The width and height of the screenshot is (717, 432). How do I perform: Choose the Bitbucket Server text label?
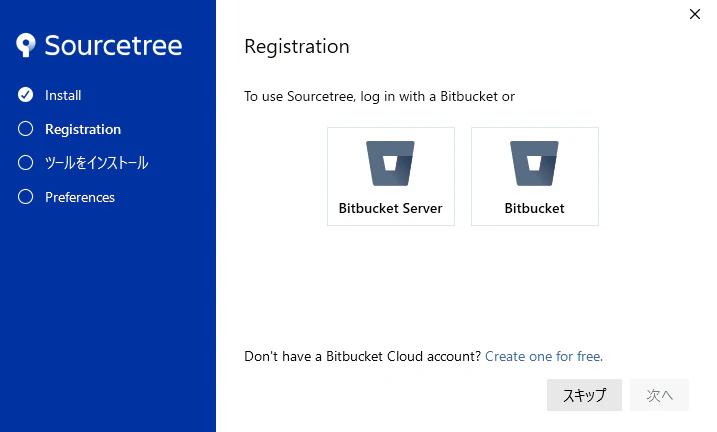click(x=391, y=208)
